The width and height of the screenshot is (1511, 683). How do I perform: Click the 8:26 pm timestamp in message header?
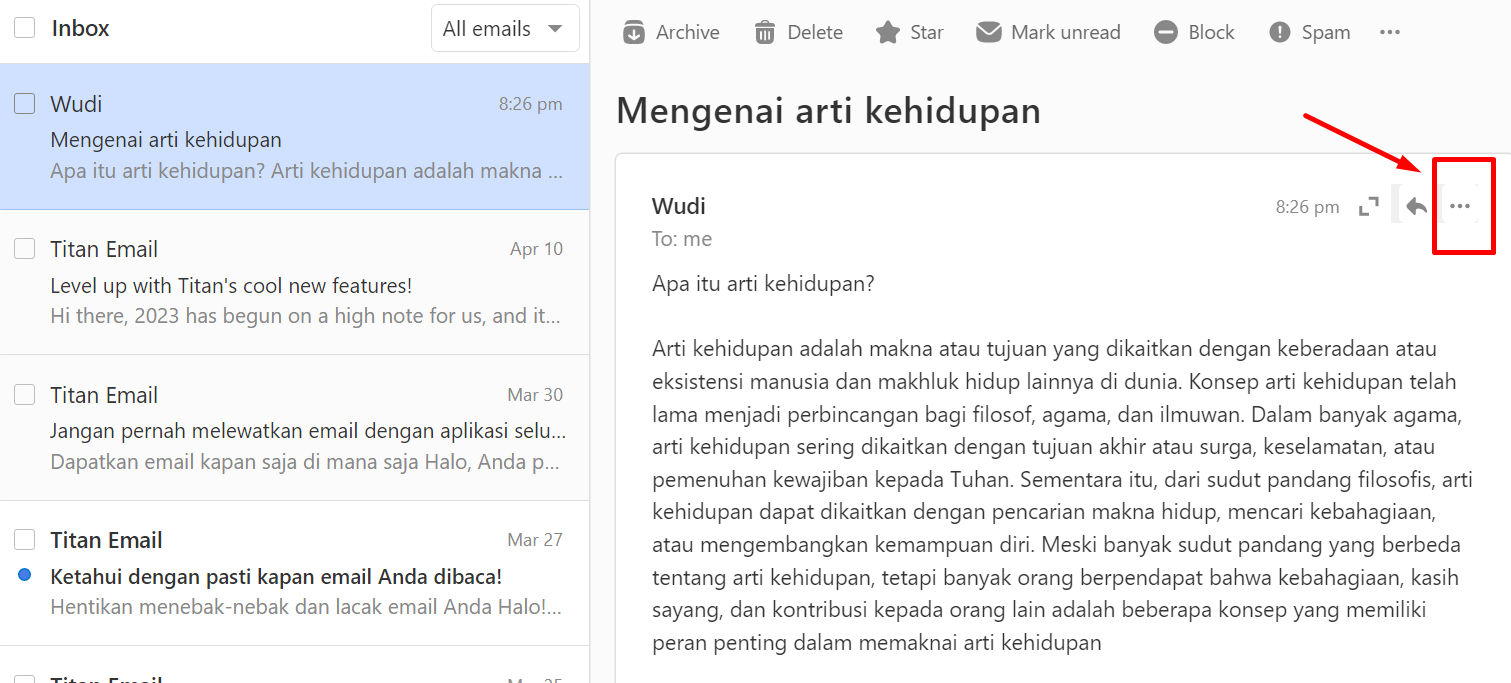[1307, 207]
